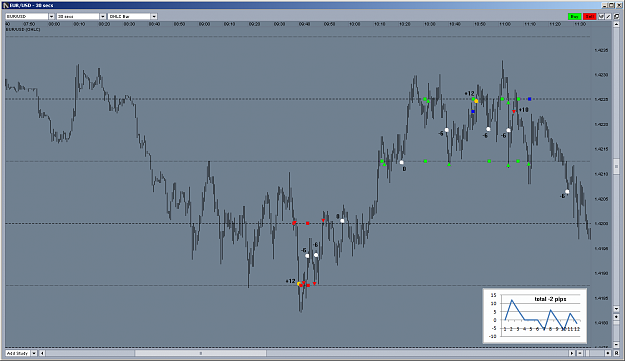Open the Add Study dropdown arrow

(34, 353)
